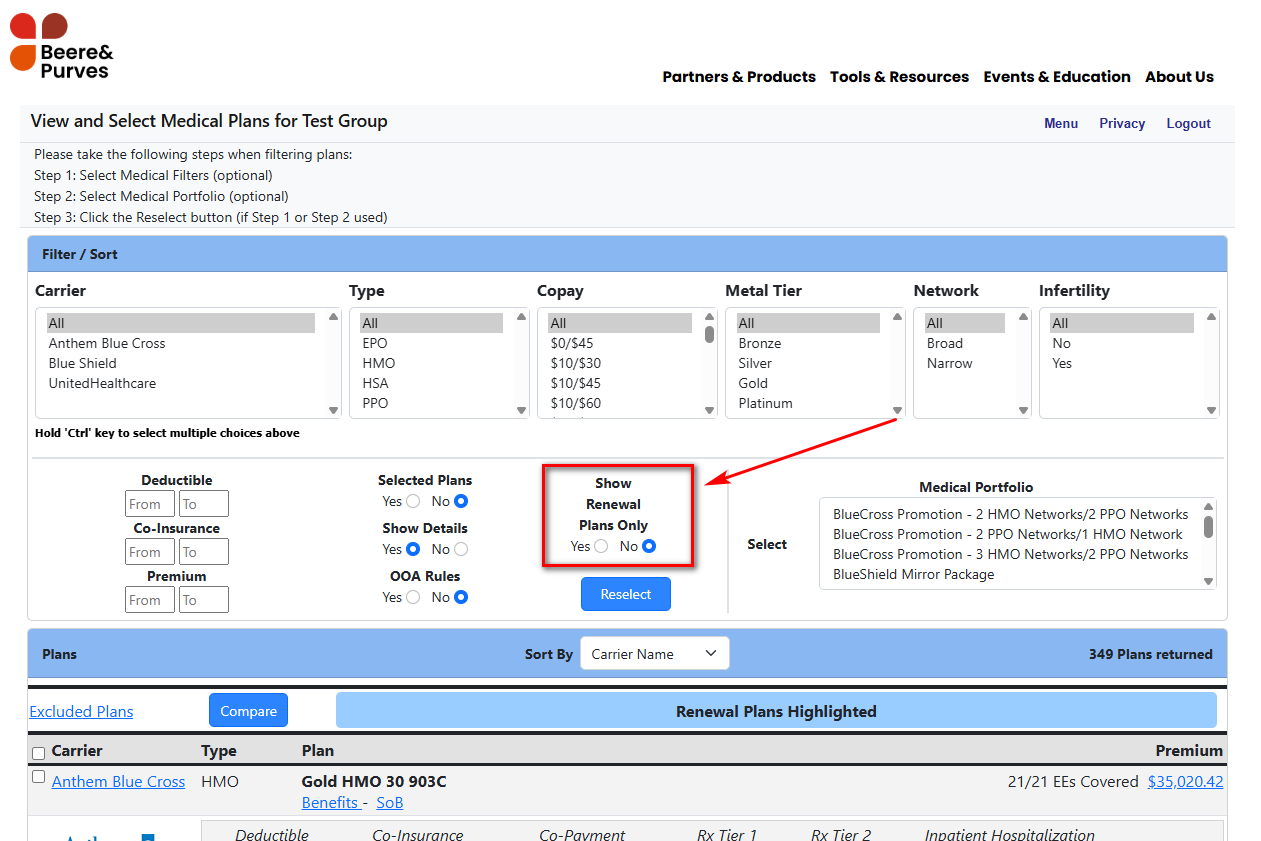This screenshot has width=1261, height=841.
Task: Open the Sort By Carrier Name dropdown
Action: pos(654,654)
